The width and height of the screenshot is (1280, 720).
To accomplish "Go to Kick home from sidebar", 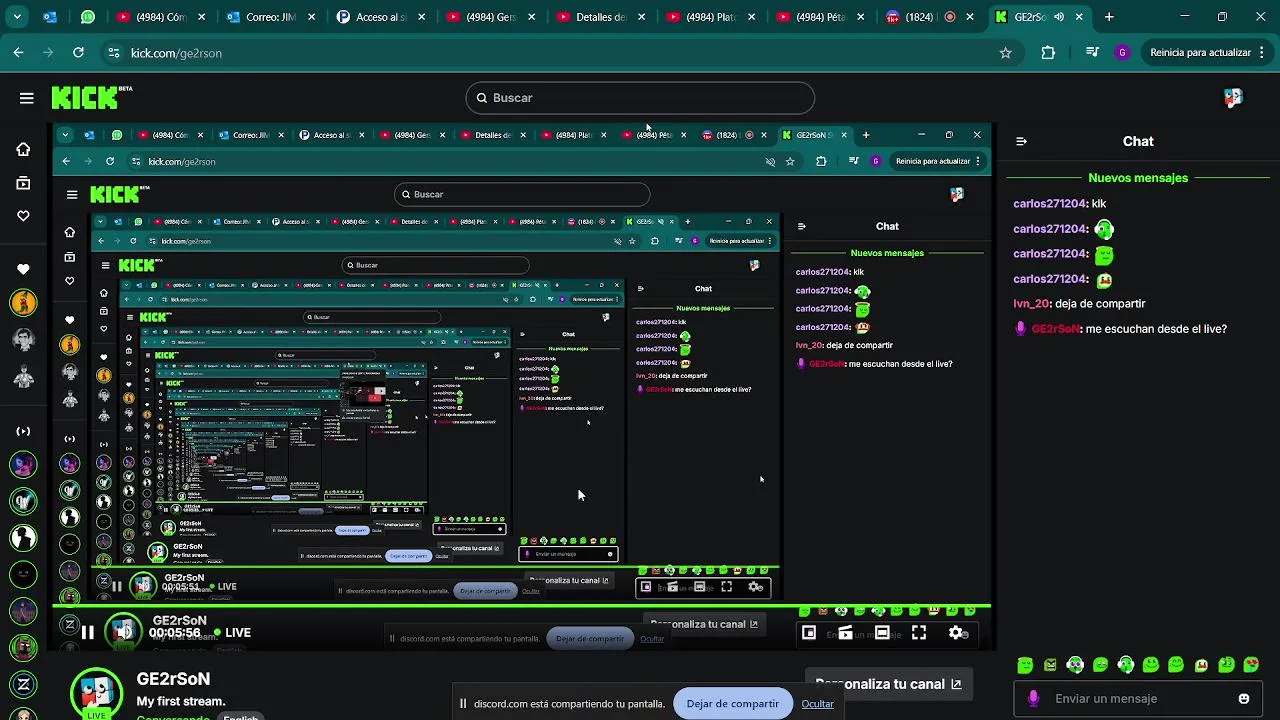I will pos(23,149).
